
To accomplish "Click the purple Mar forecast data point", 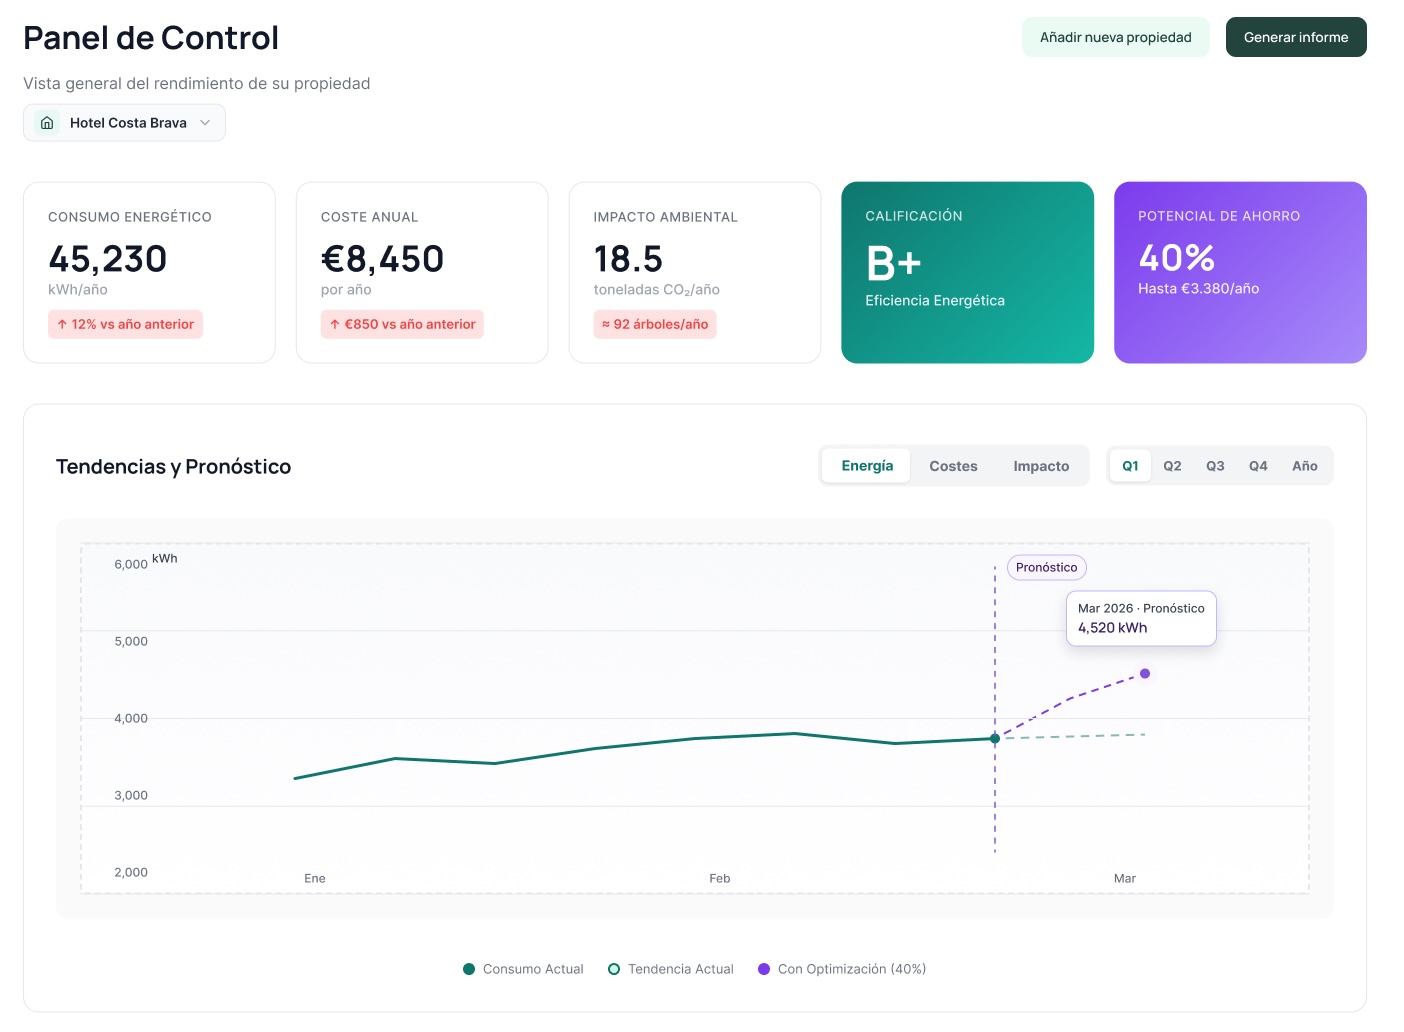I will [1145, 674].
